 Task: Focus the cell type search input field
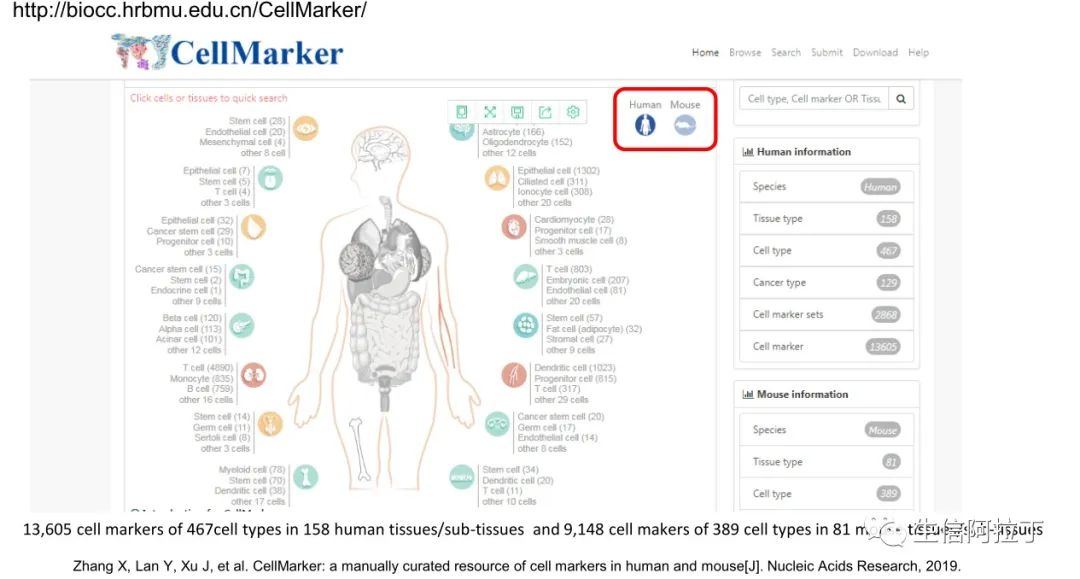[x=814, y=99]
